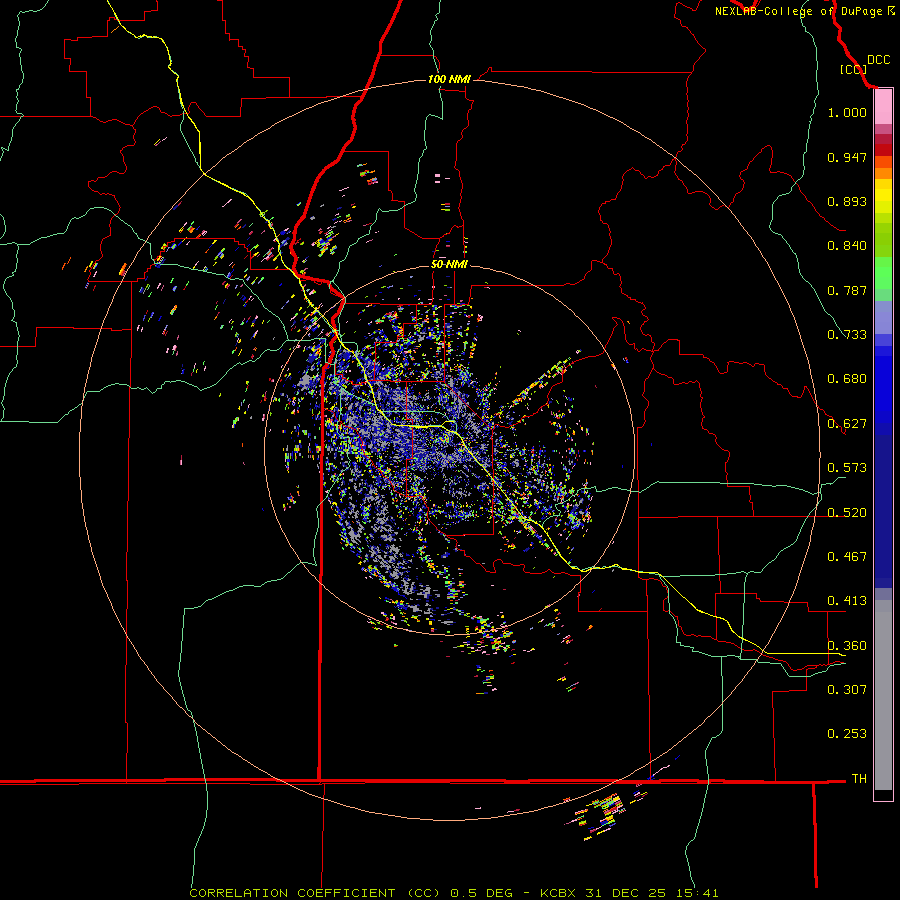The width and height of the screenshot is (900, 900).
Task: Pick the red segment of the color bar
Action: click(x=883, y=150)
